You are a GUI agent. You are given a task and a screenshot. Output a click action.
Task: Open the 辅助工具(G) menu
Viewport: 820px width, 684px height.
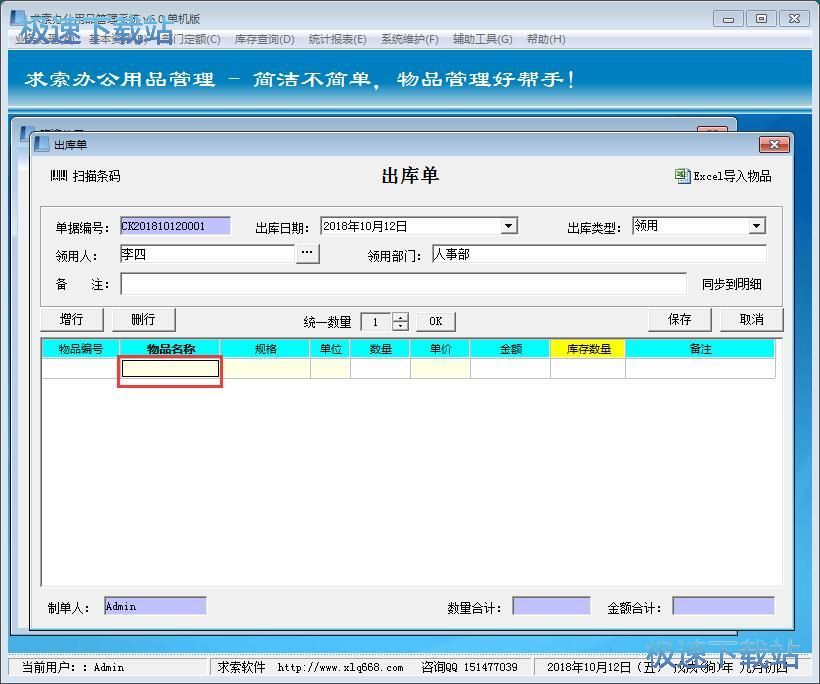tap(482, 39)
